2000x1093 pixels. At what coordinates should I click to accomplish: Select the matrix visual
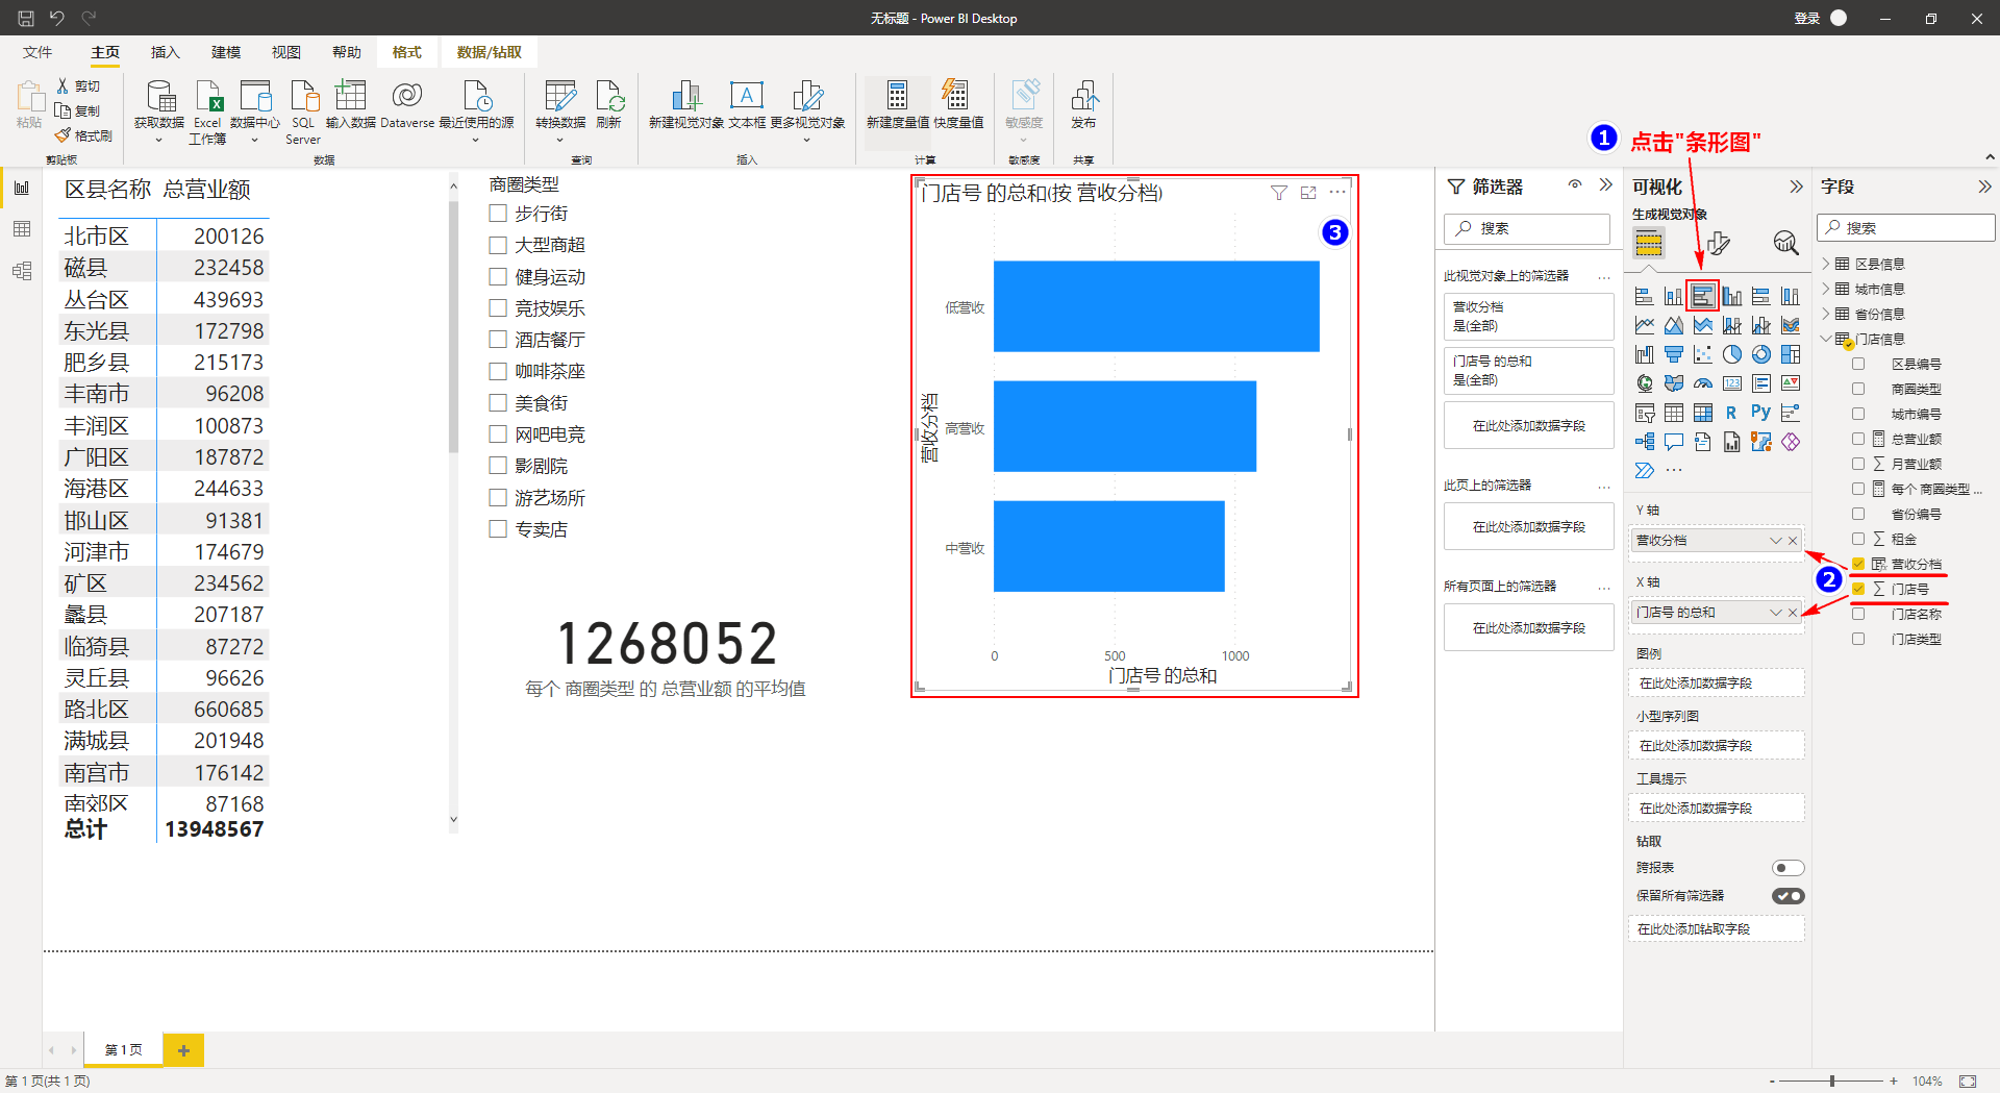coord(1702,412)
